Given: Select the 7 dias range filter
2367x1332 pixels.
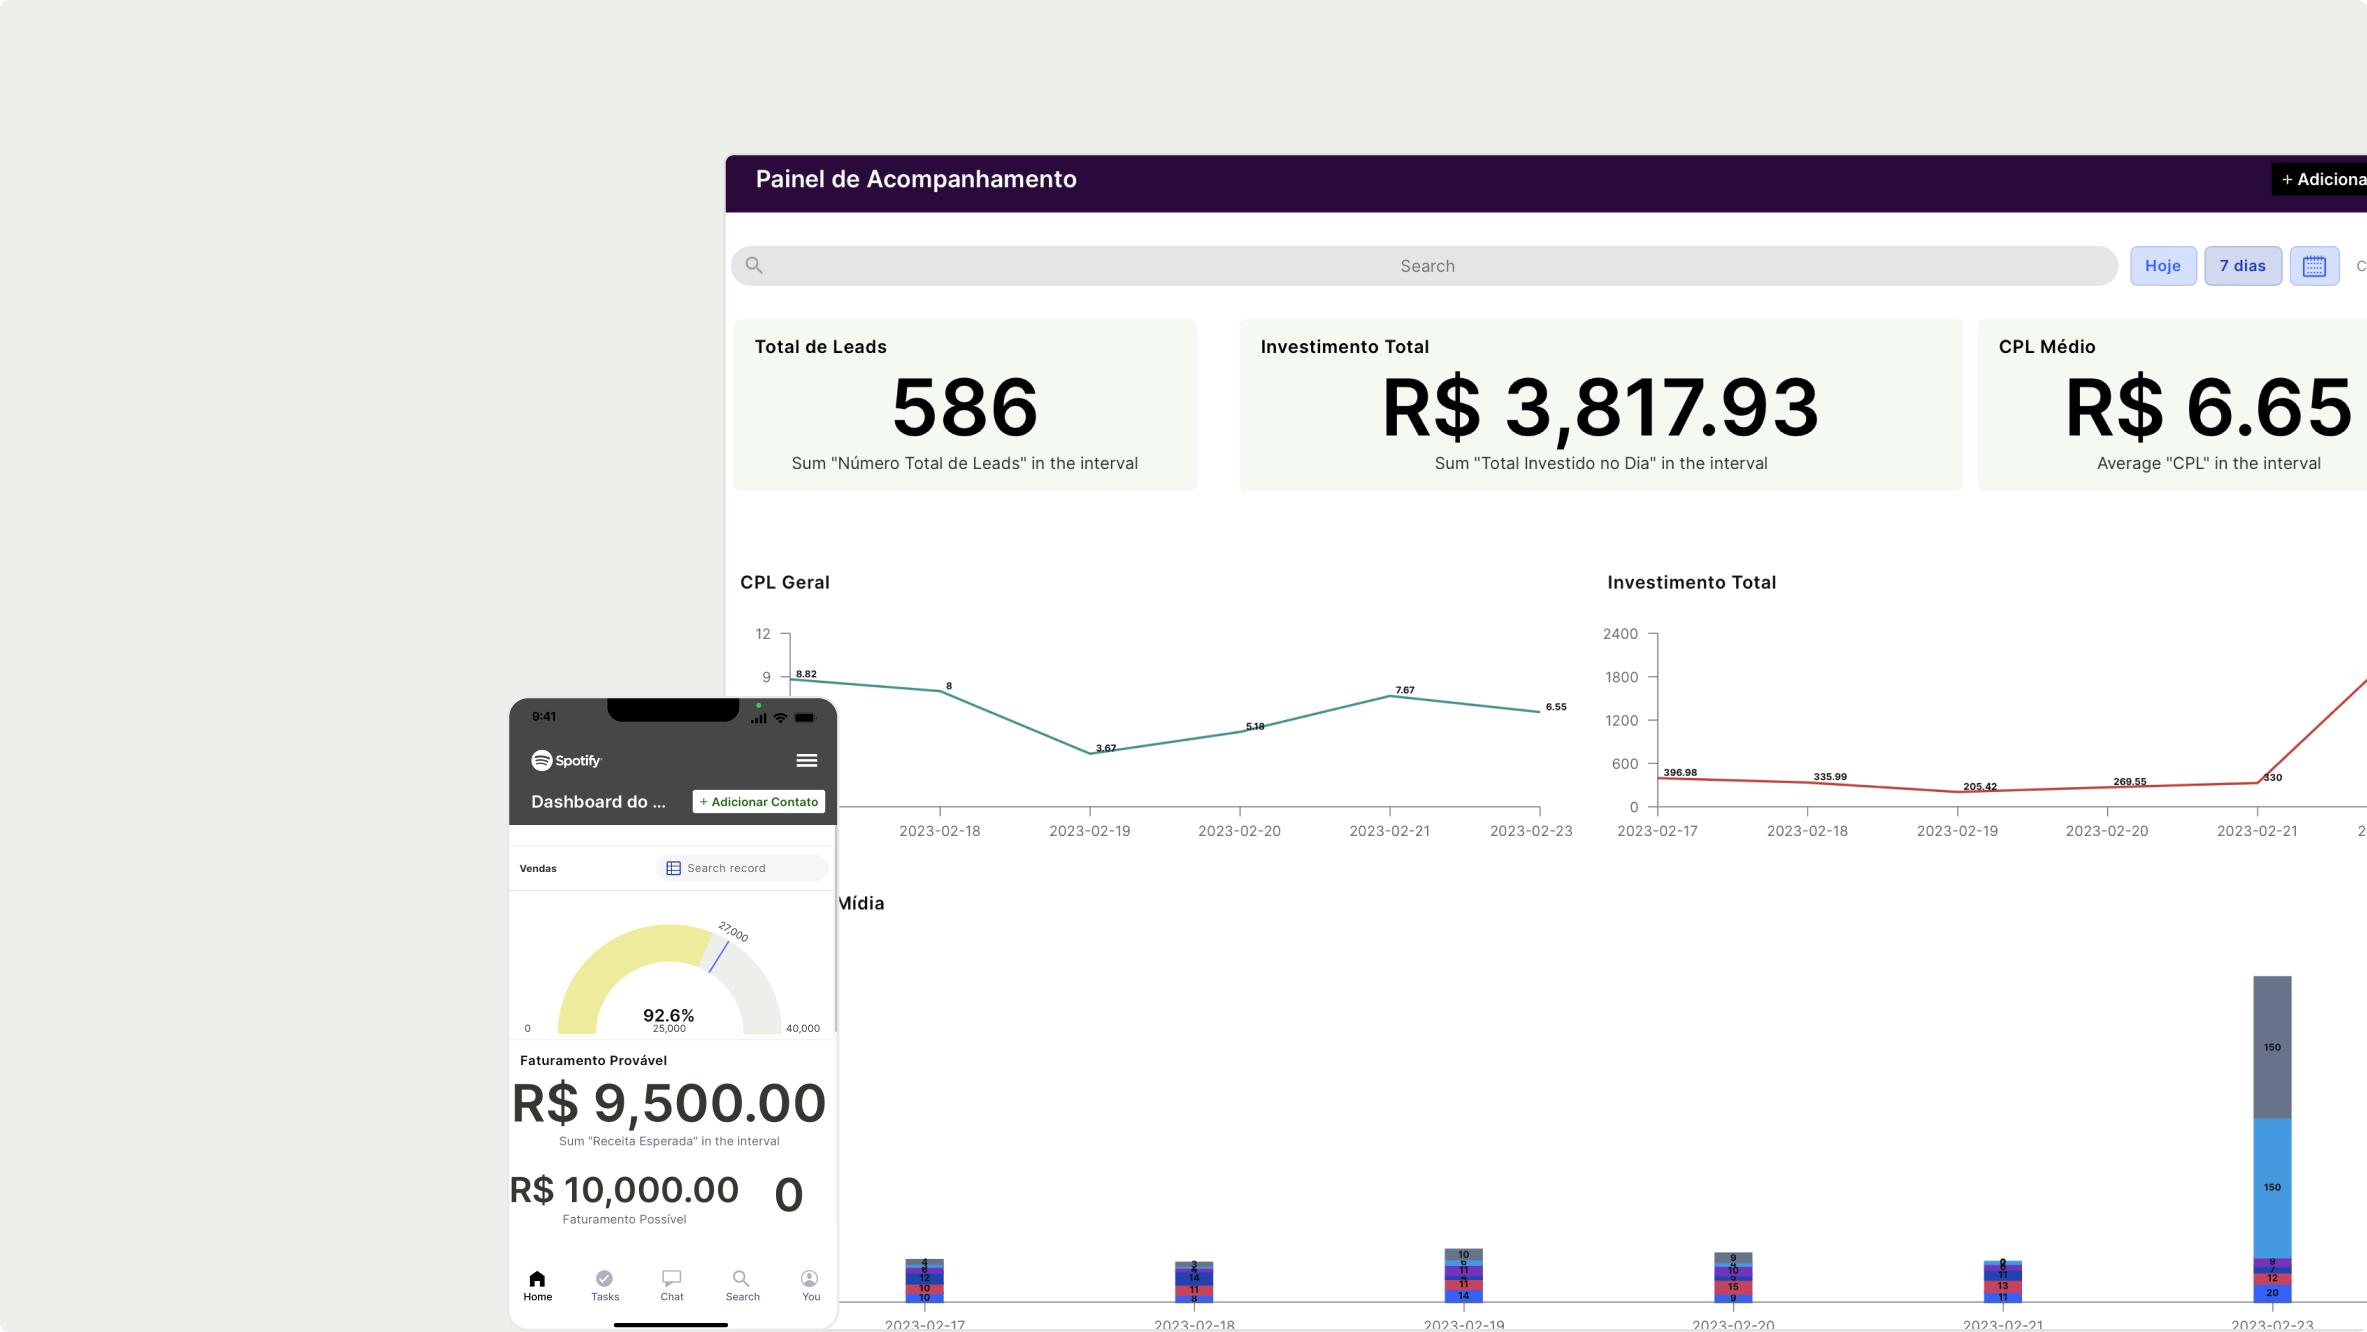Looking at the screenshot, I should tap(2242, 266).
